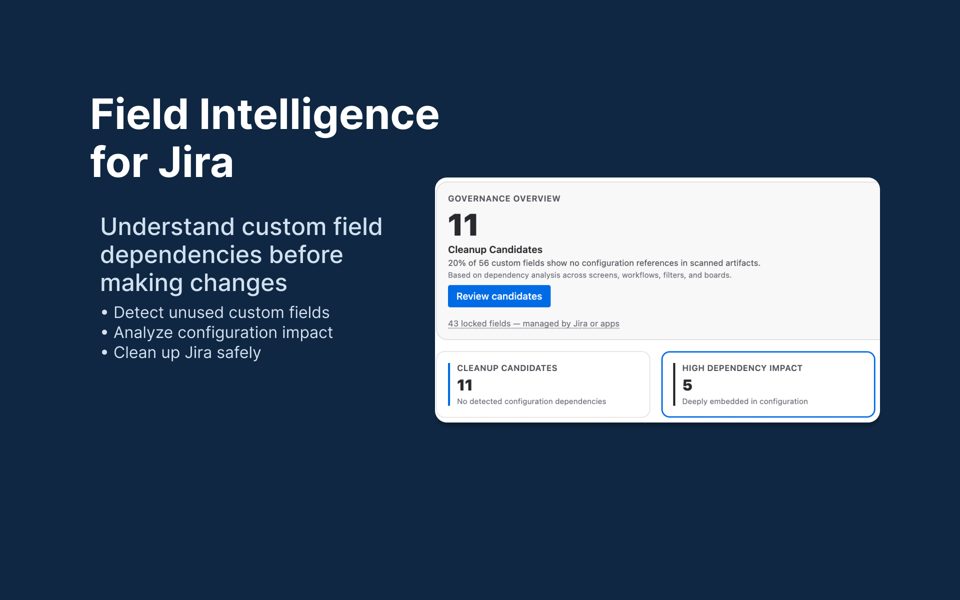Click the Analyze configuration impact bullet
Image resolution: width=960 pixels, height=600 pixels.
(223, 333)
